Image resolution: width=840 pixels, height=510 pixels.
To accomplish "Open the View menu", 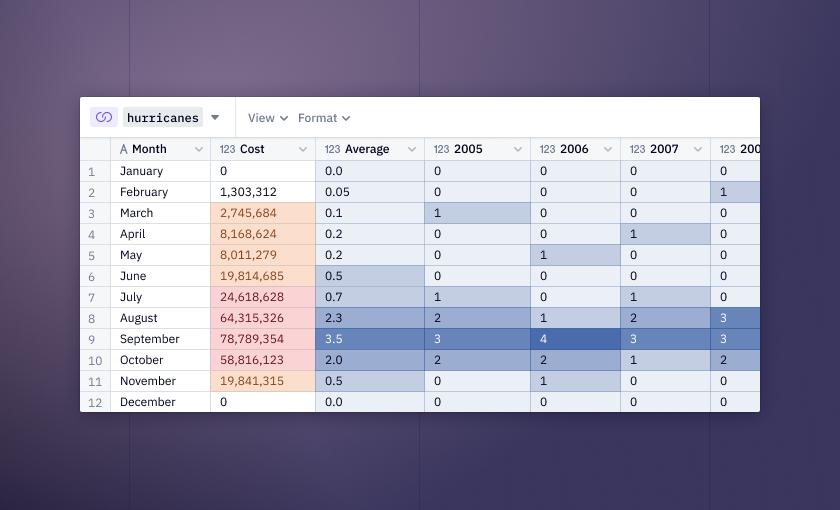I will click(x=268, y=118).
